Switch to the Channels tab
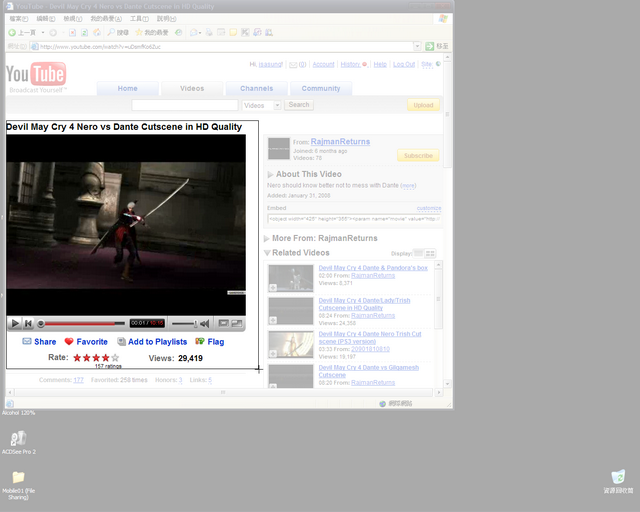Screen dimensions: 640x512 [256, 89]
